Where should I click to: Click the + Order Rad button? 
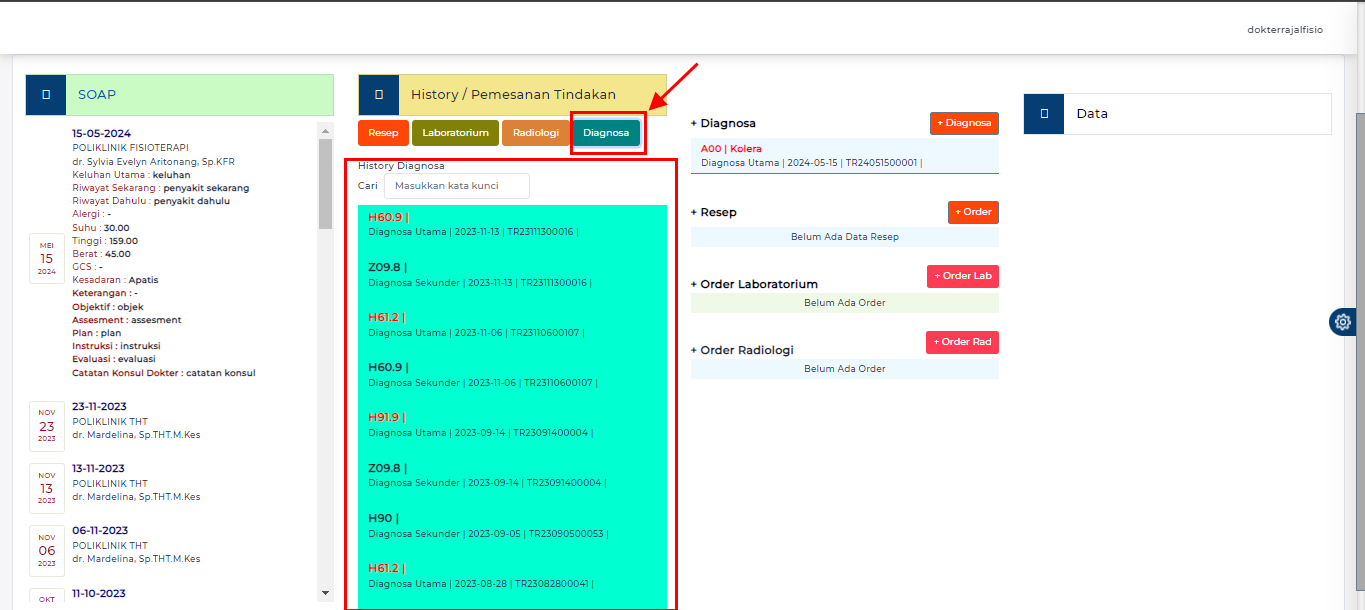(x=961, y=341)
